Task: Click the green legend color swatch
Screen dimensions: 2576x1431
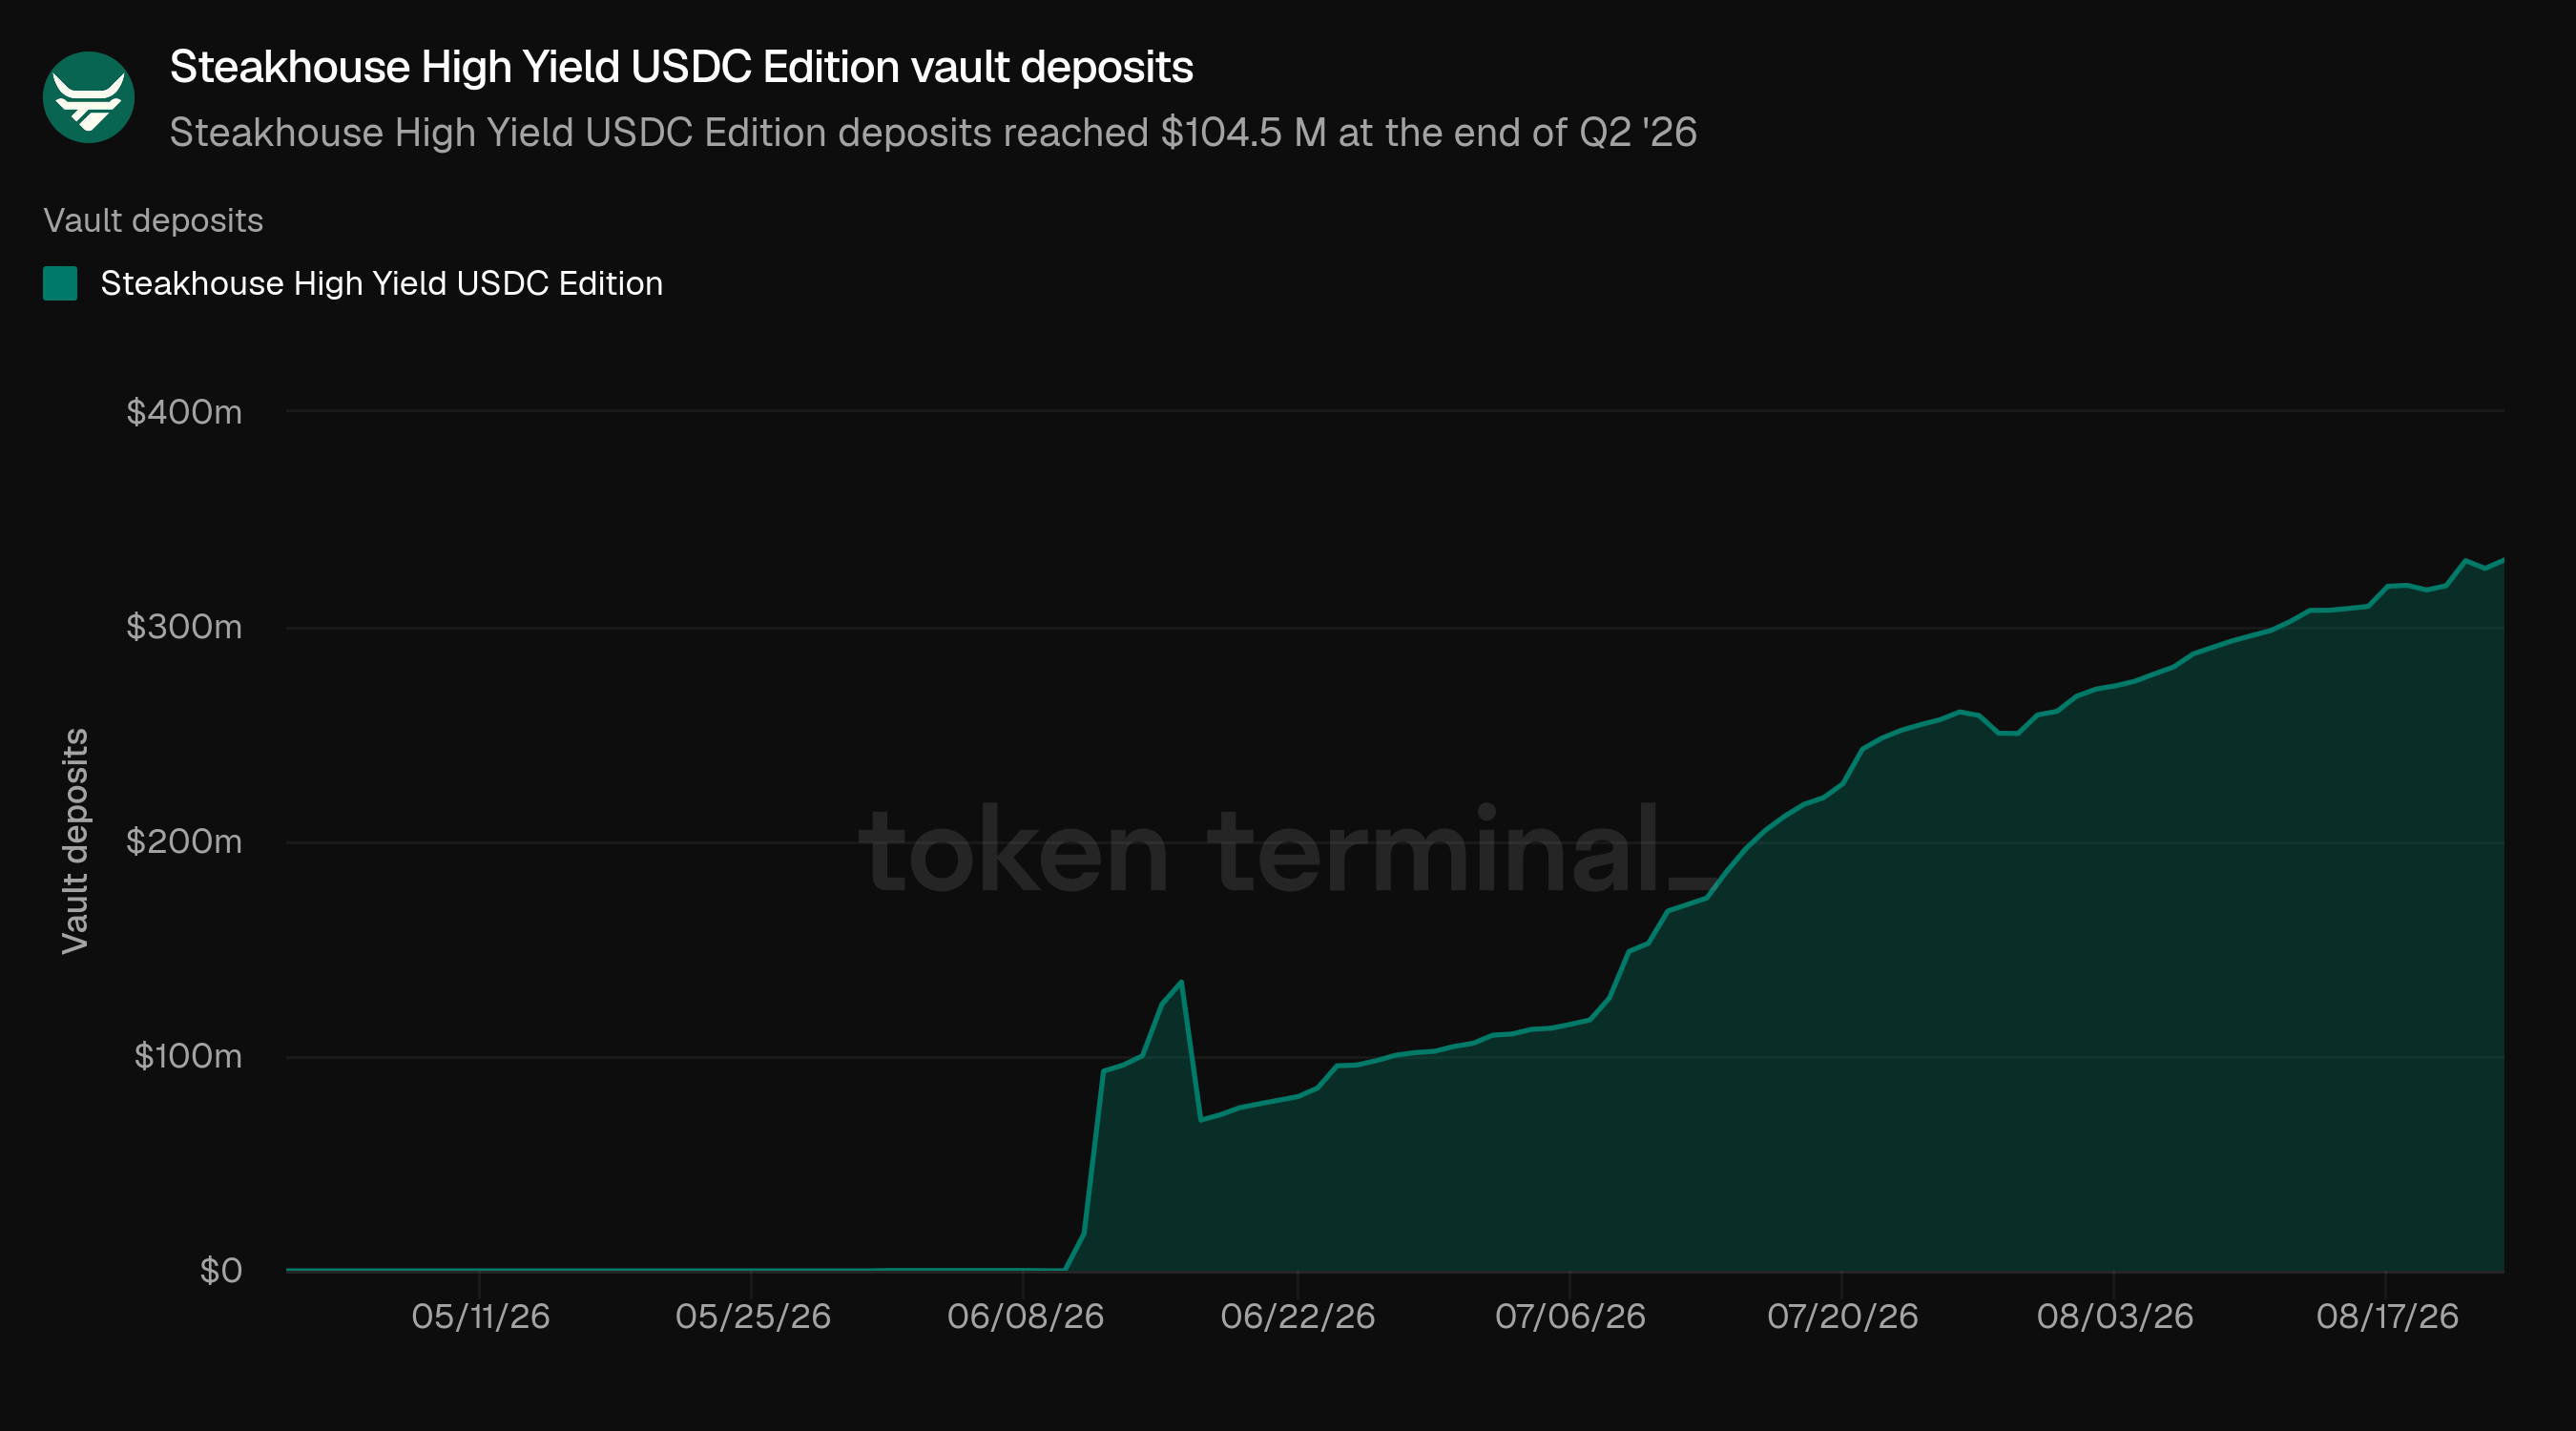Action: [x=60, y=283]
